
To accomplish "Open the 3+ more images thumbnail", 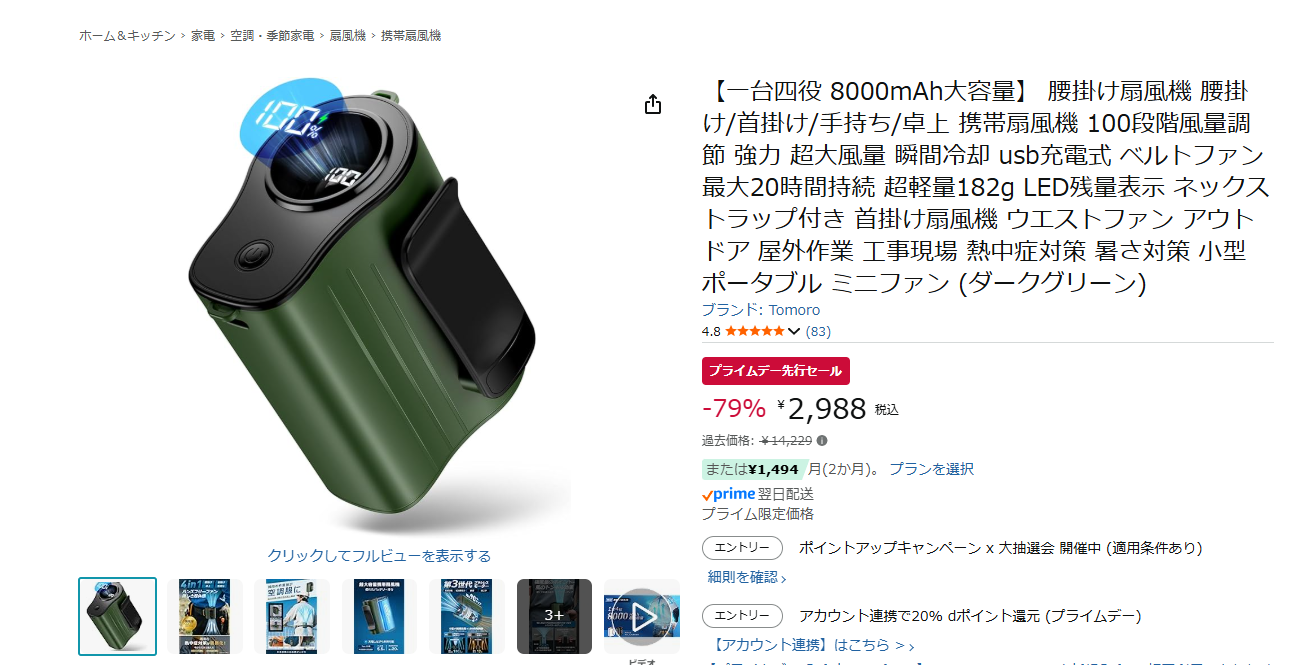I will (554, 616).
